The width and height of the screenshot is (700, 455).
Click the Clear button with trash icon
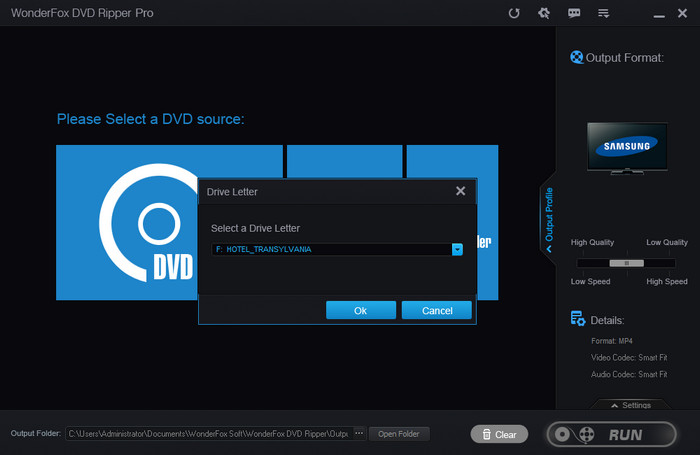pos(499,434)
